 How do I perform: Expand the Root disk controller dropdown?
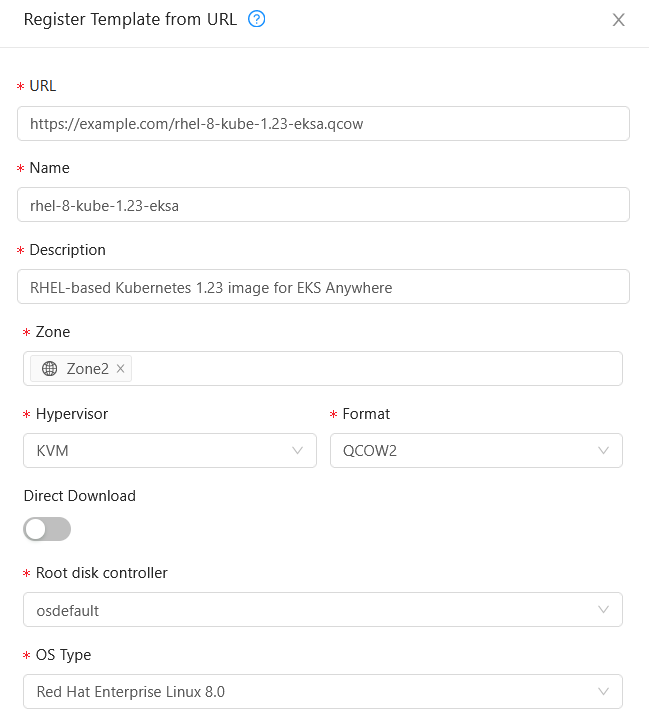(x=322, y=610)
